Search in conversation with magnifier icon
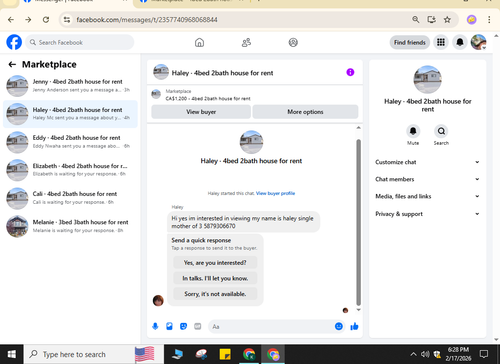Viewport: 500px width, 364px height. (441, 131)
